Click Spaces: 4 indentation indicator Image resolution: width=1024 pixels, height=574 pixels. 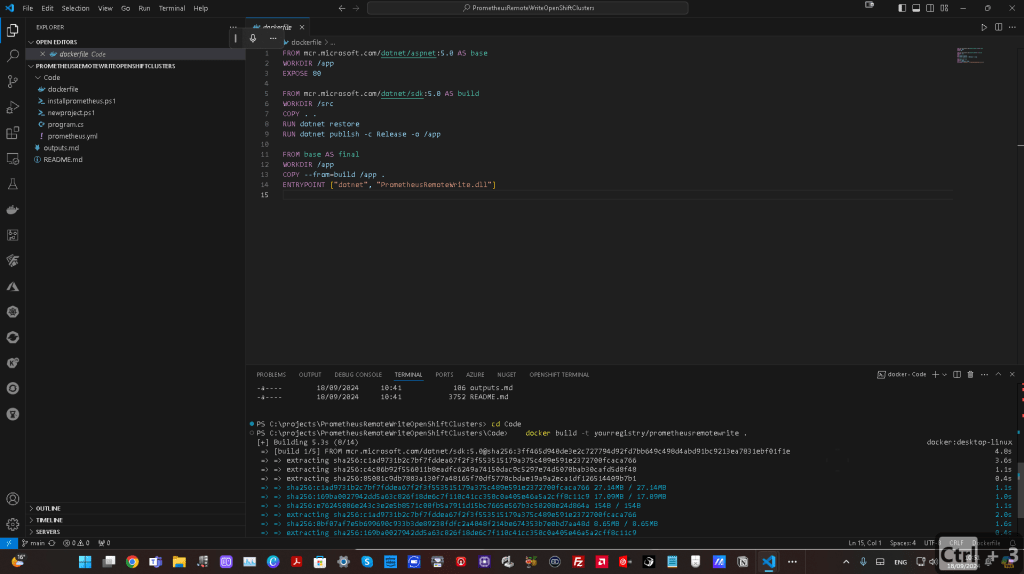click(903, 543)
